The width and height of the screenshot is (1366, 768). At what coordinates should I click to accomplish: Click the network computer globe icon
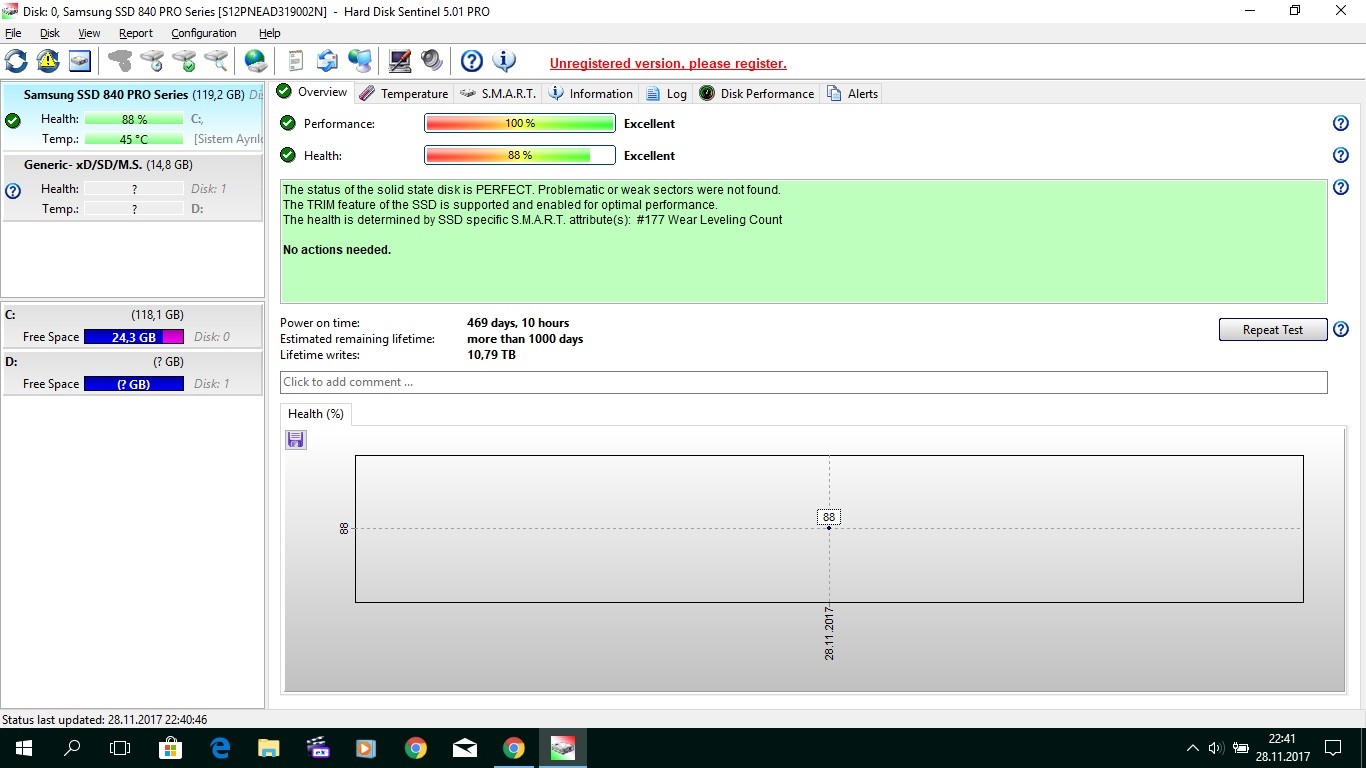pos(360,61)
